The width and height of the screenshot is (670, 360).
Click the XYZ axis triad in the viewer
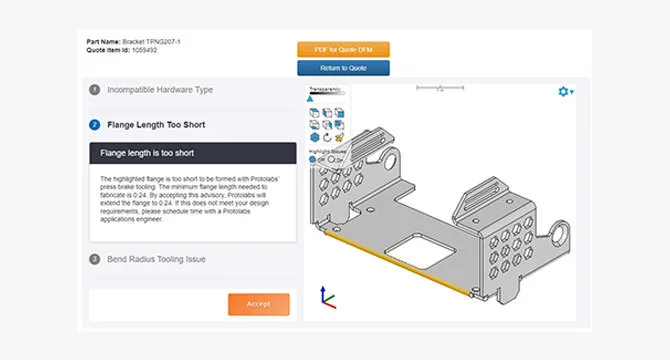[x=328, y=298]
